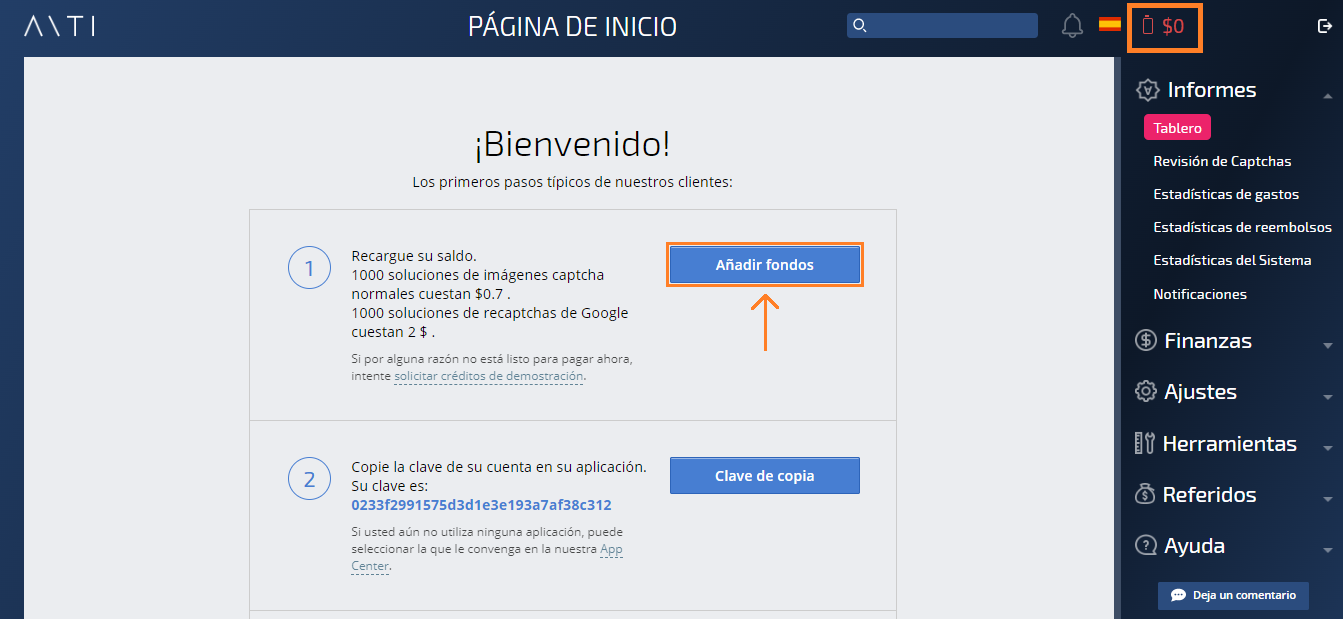1343x619 pixels.
Task: Click the Finanzas section title
Action: tap(1208, 341)
